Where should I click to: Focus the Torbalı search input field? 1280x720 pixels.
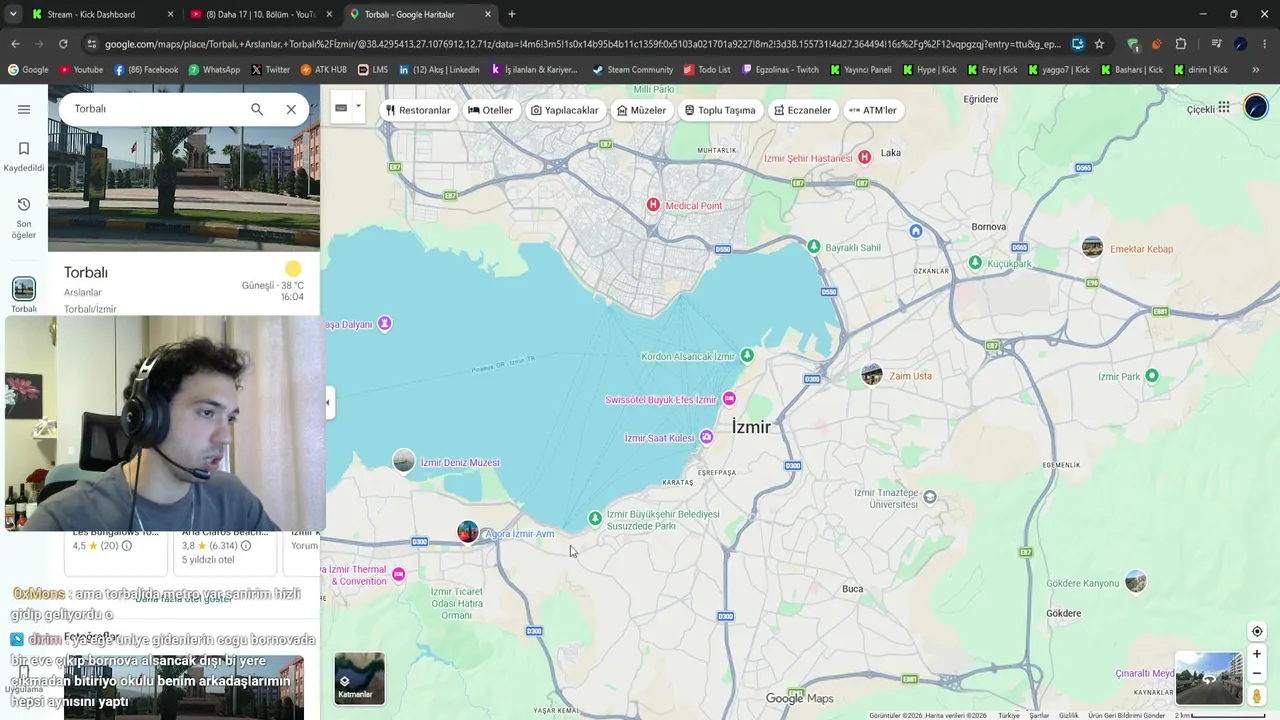(155, 109)
